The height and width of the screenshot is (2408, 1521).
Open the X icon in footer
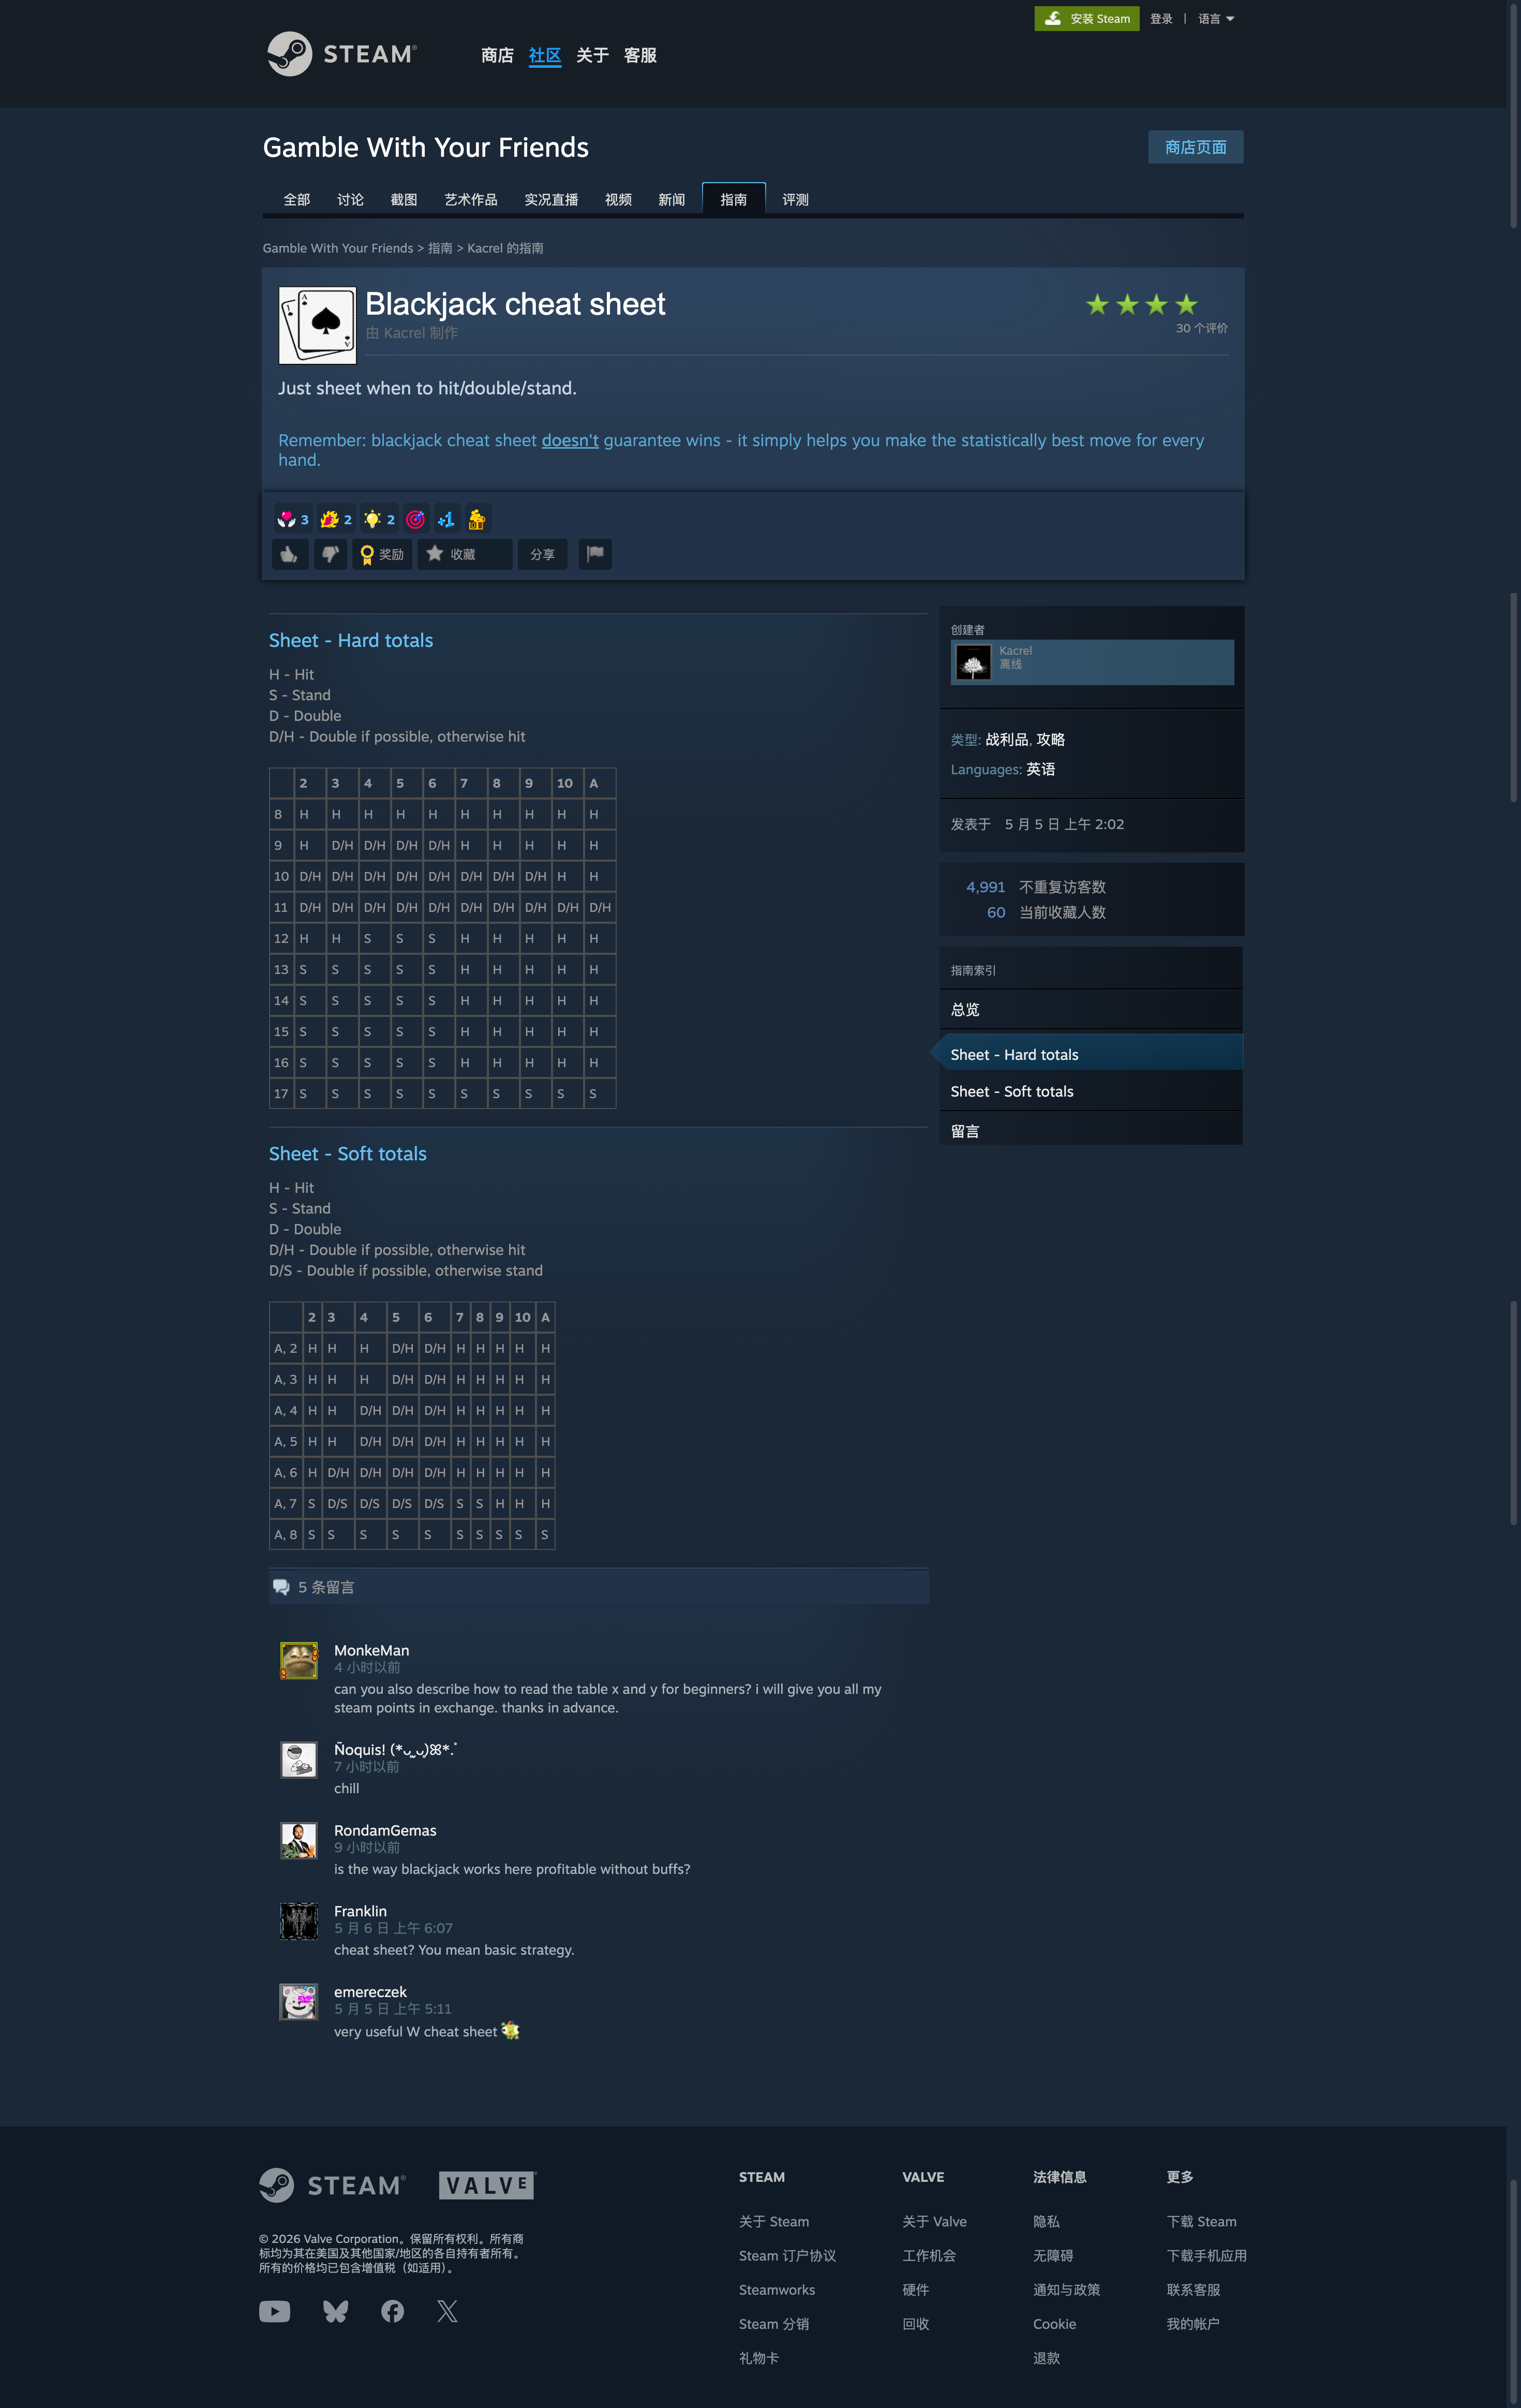tap(447, 2311)
